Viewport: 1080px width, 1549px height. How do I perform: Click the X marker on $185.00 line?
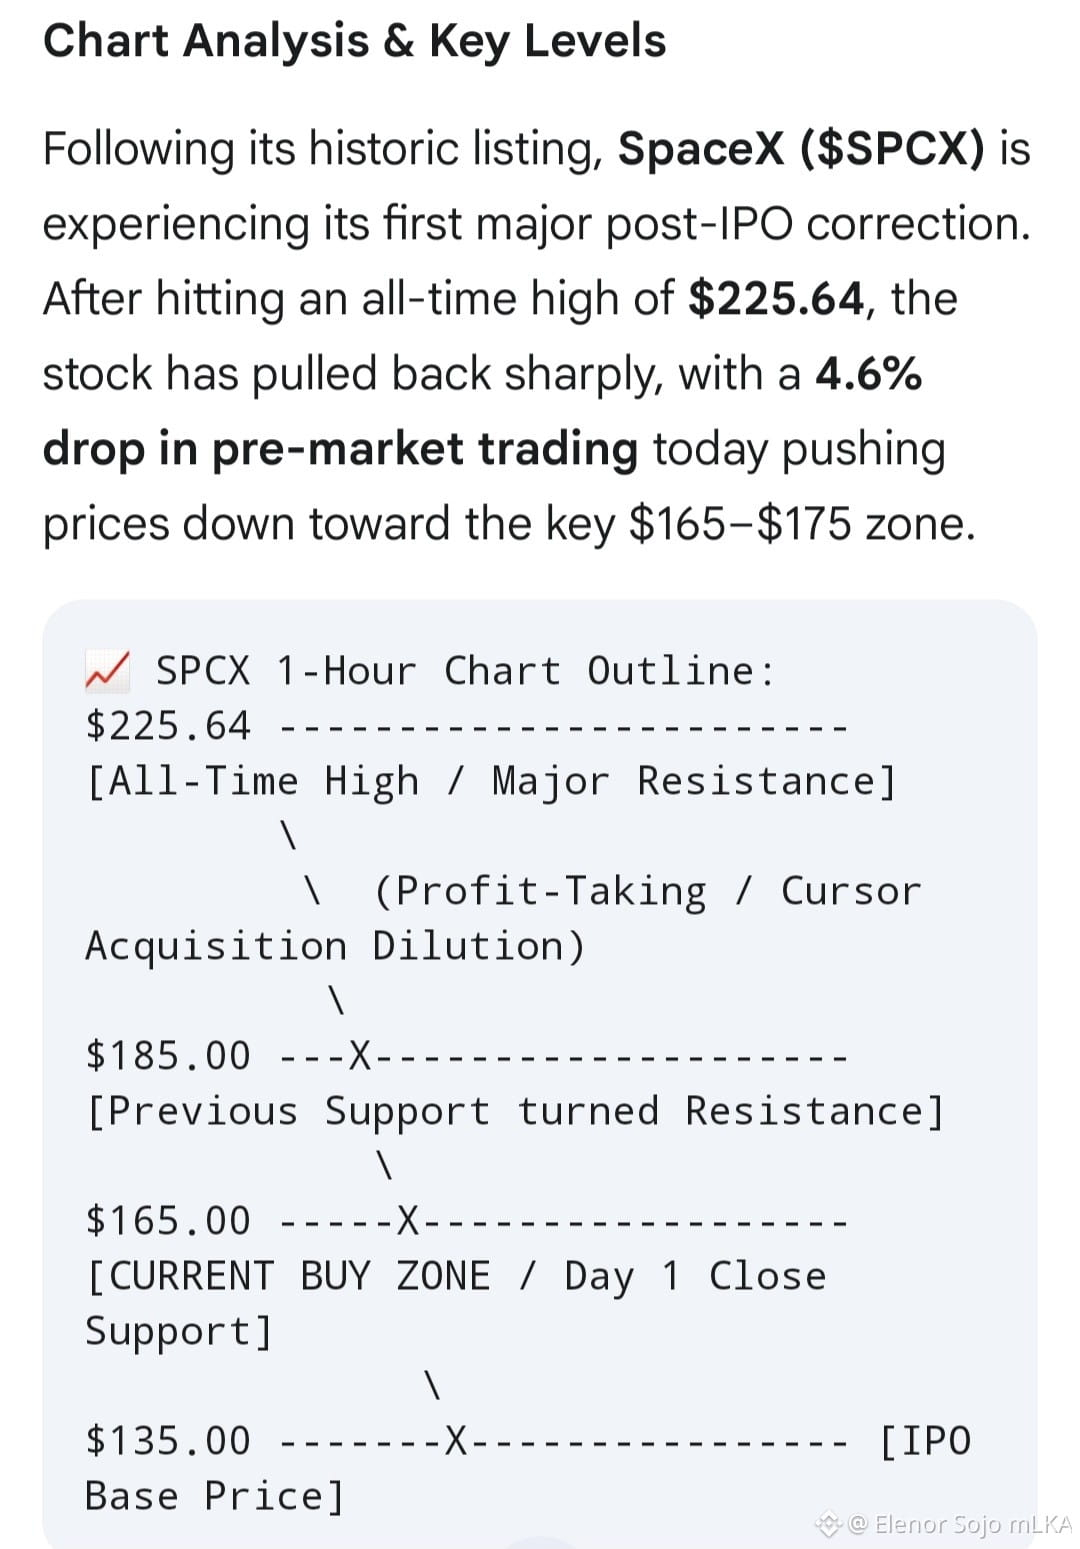(359, 1056)
